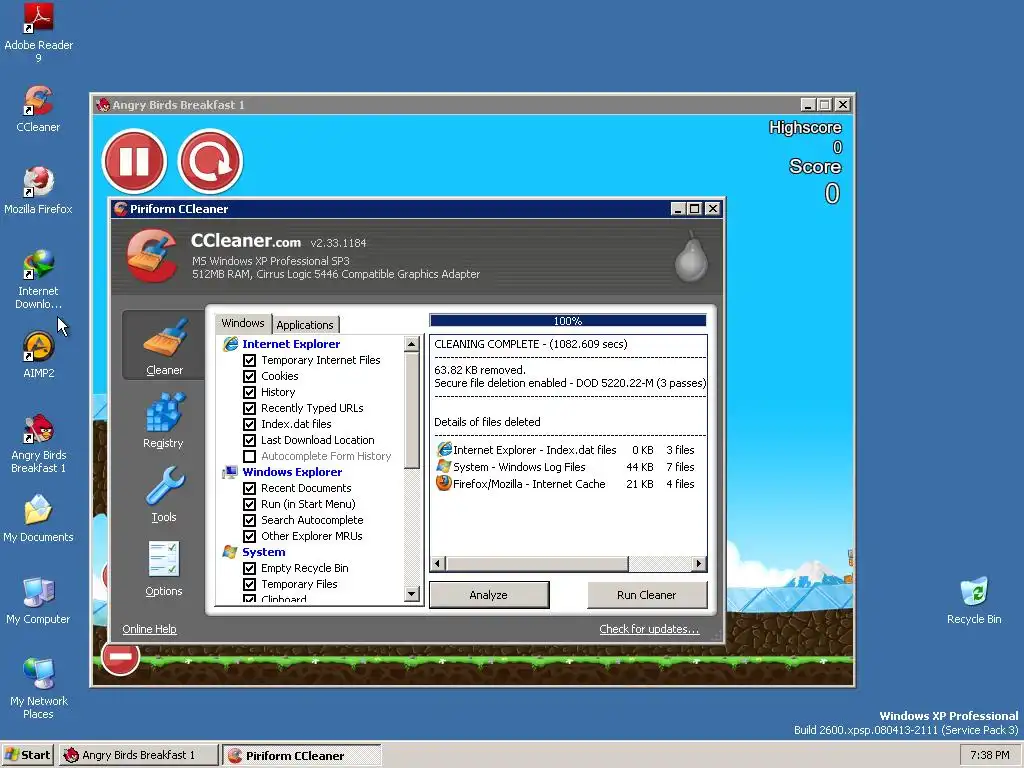
Task: Click the checklist scroll up arrow
Action: click(x=411, y=344)
